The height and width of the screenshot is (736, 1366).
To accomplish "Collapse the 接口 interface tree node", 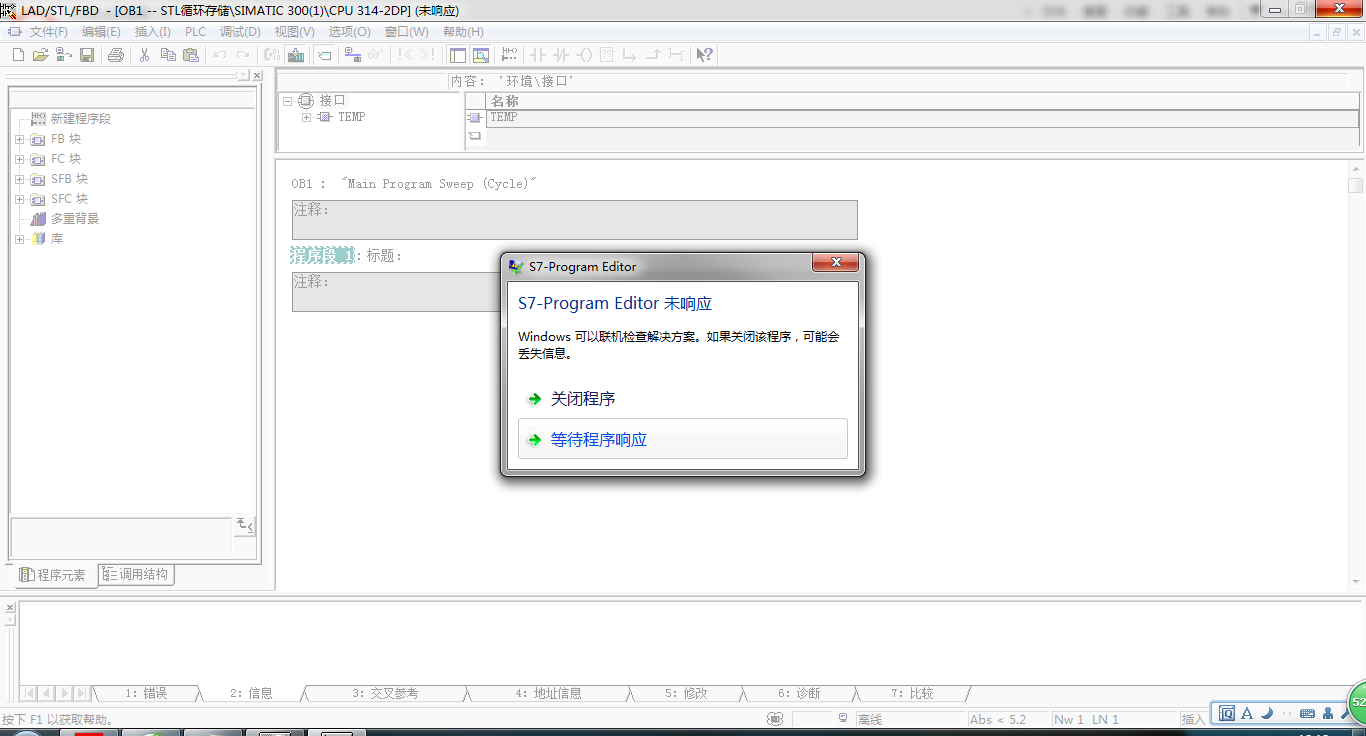I will 288,101.
